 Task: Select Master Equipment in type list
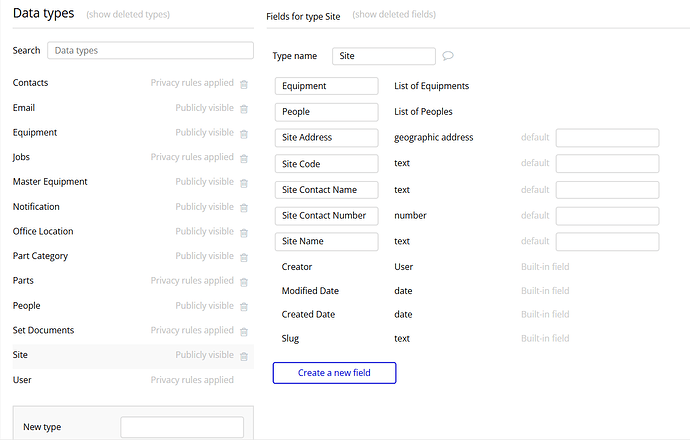50,182
